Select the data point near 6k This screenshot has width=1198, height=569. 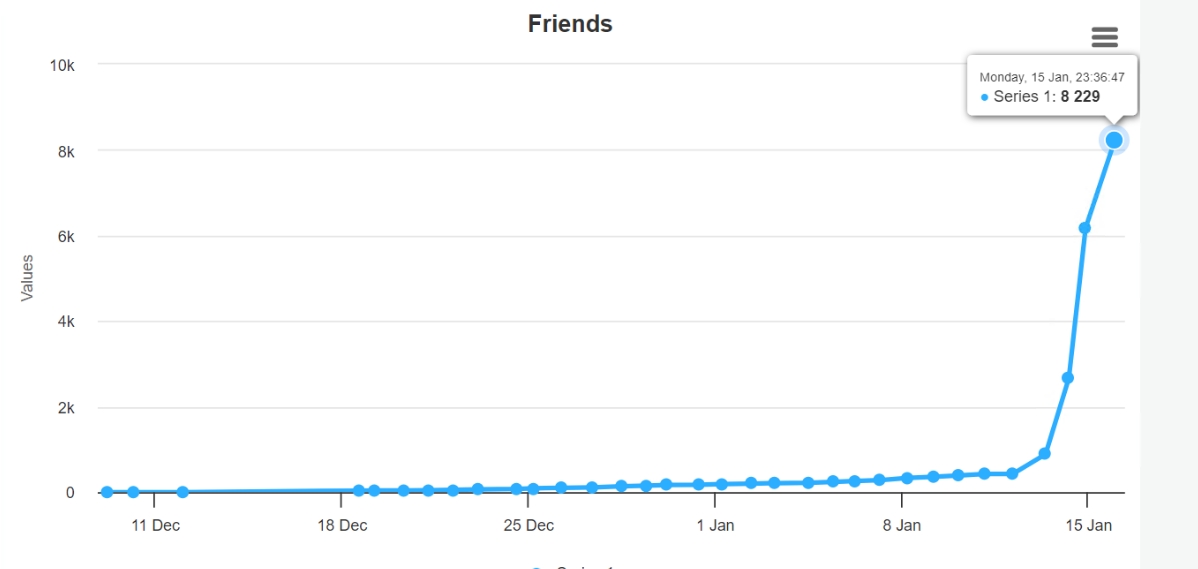click(1085, 228)
